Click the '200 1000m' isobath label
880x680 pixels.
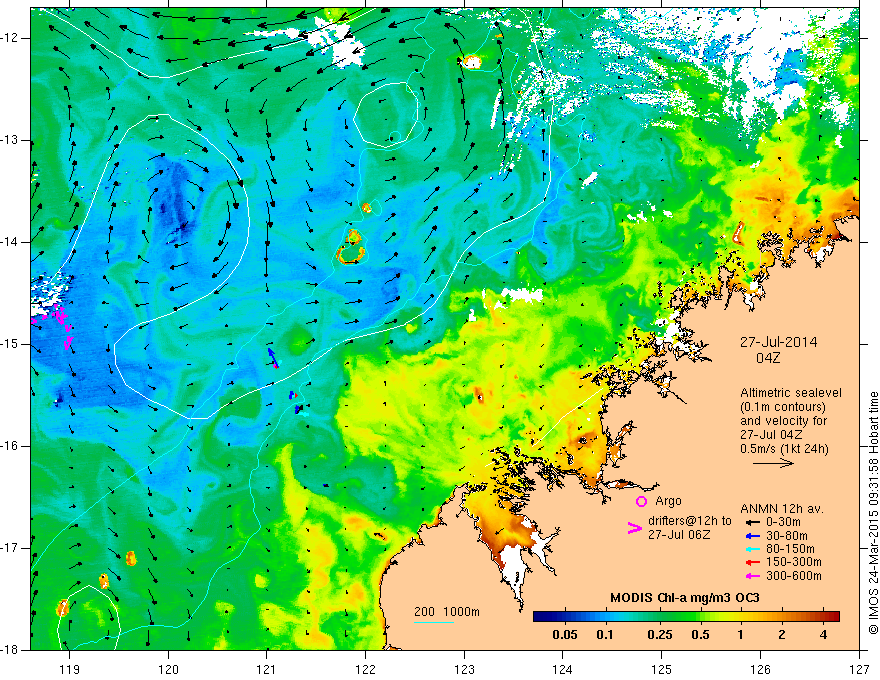click(x=447, y=612)
